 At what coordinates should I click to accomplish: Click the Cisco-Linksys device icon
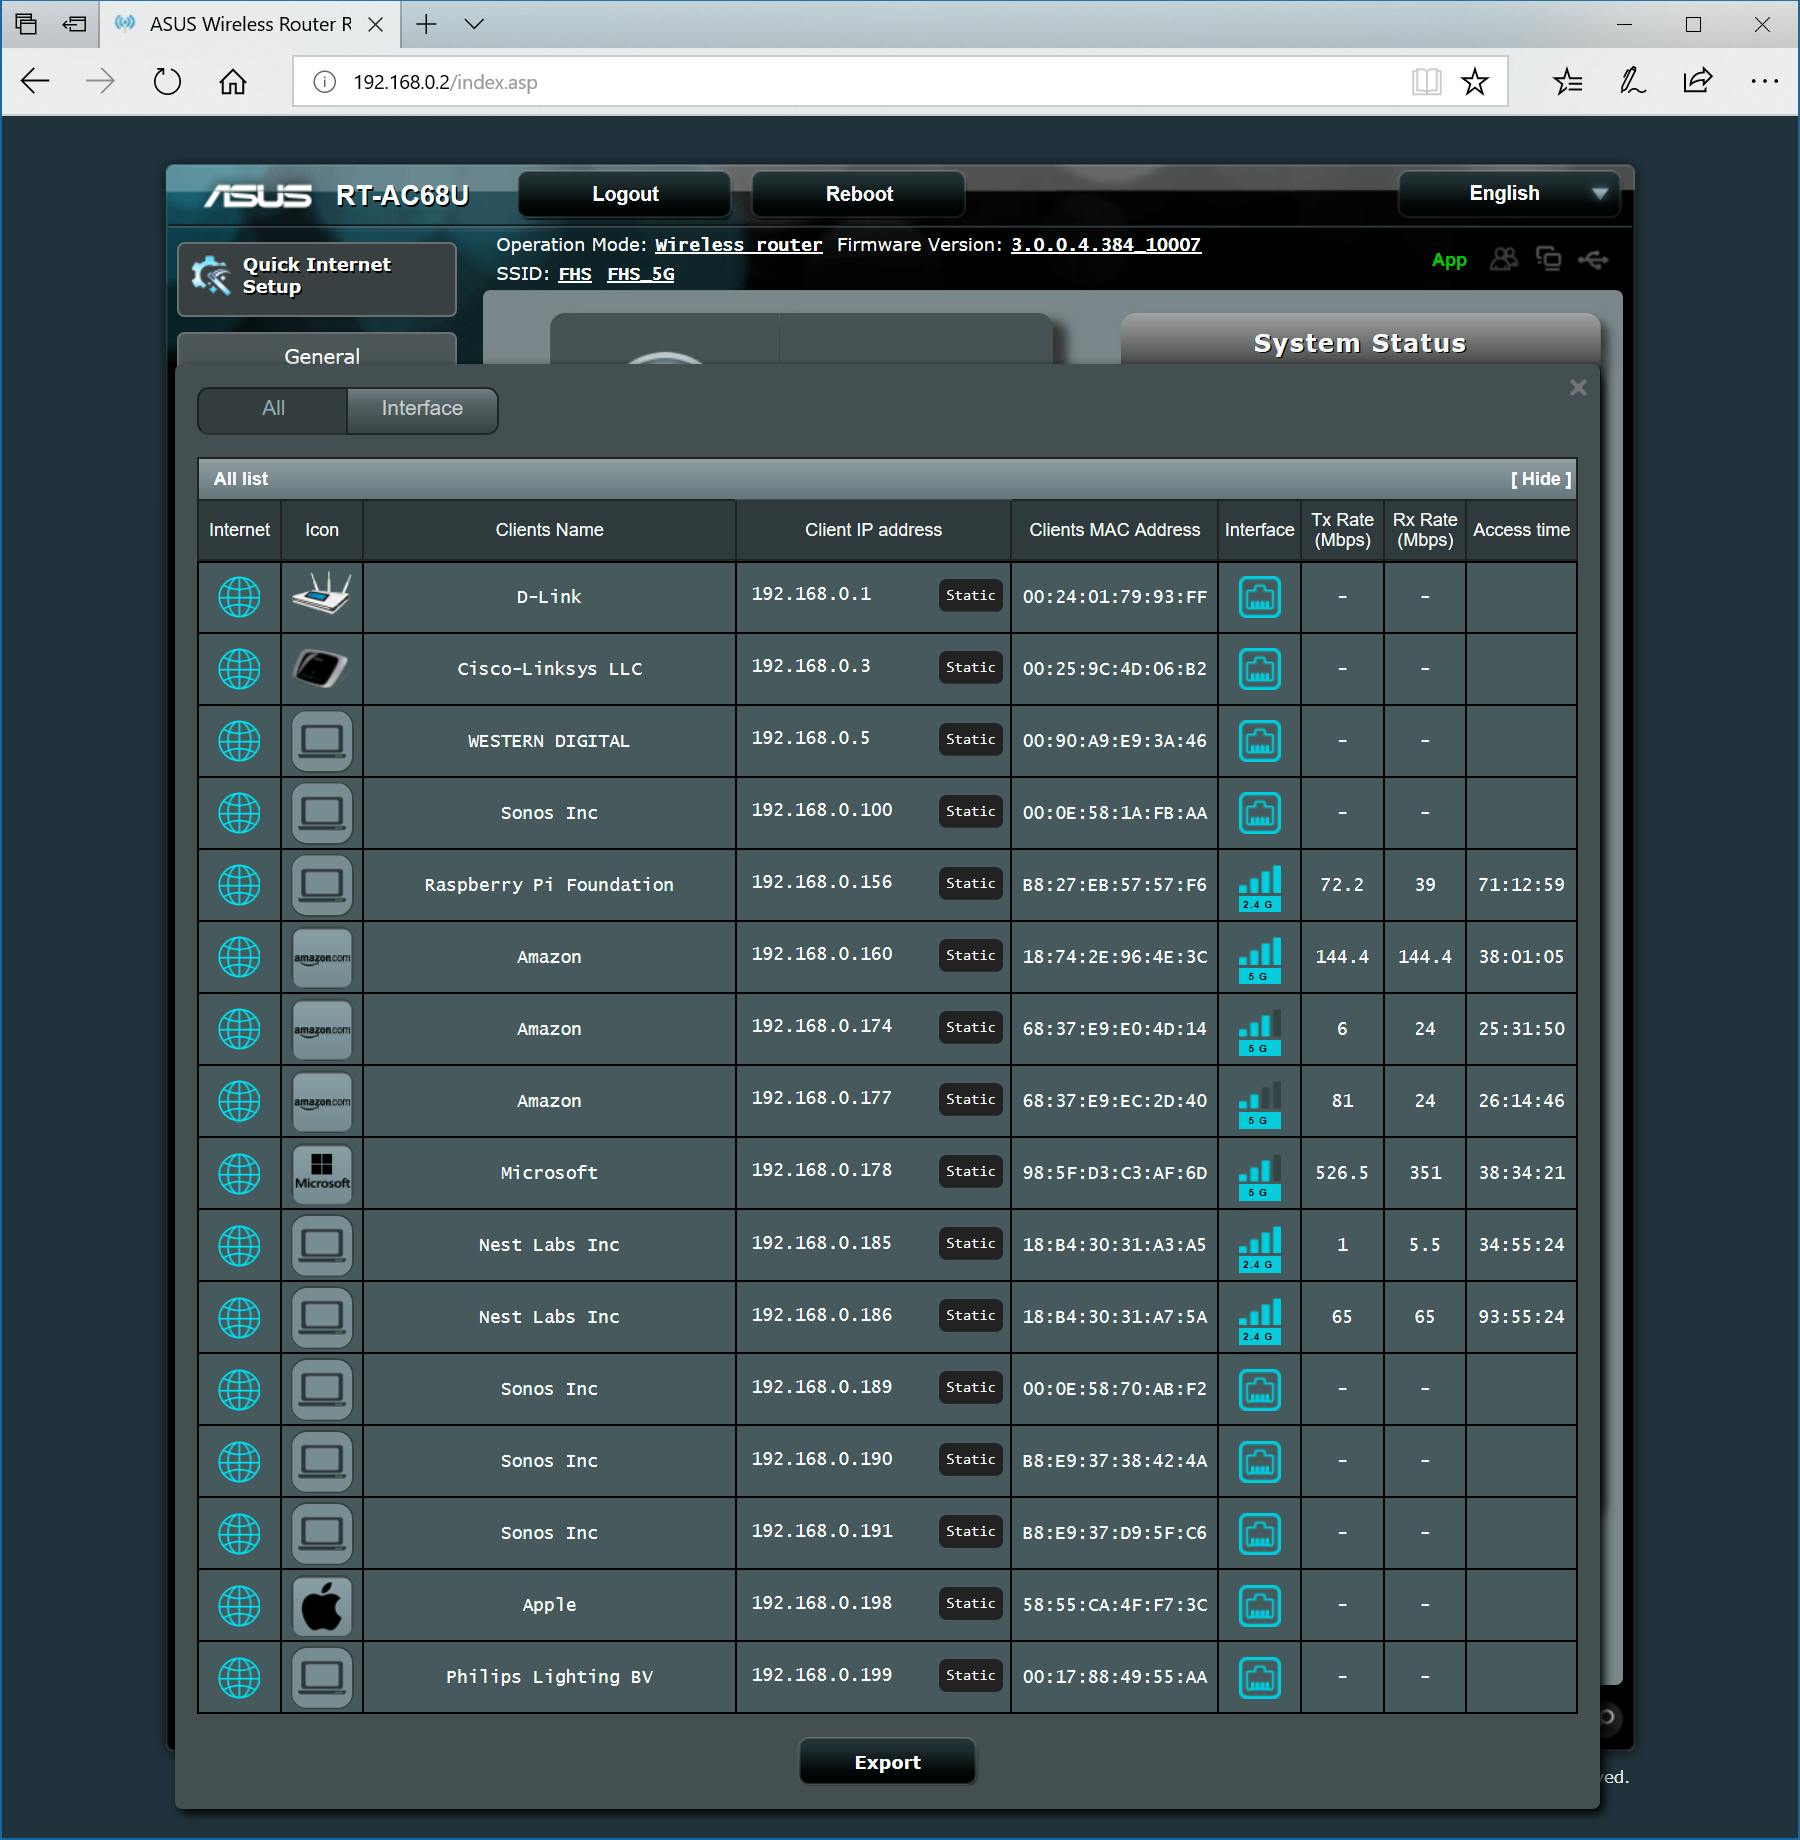coord(321,668)
